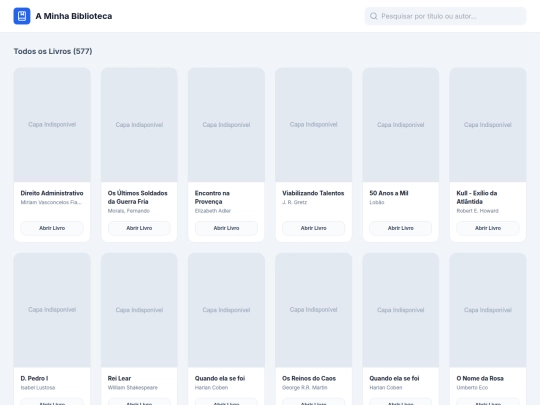This screenshot has height=405, width=540.
Task: Click the title Rei Lear
Action: [x=119, y=378]
